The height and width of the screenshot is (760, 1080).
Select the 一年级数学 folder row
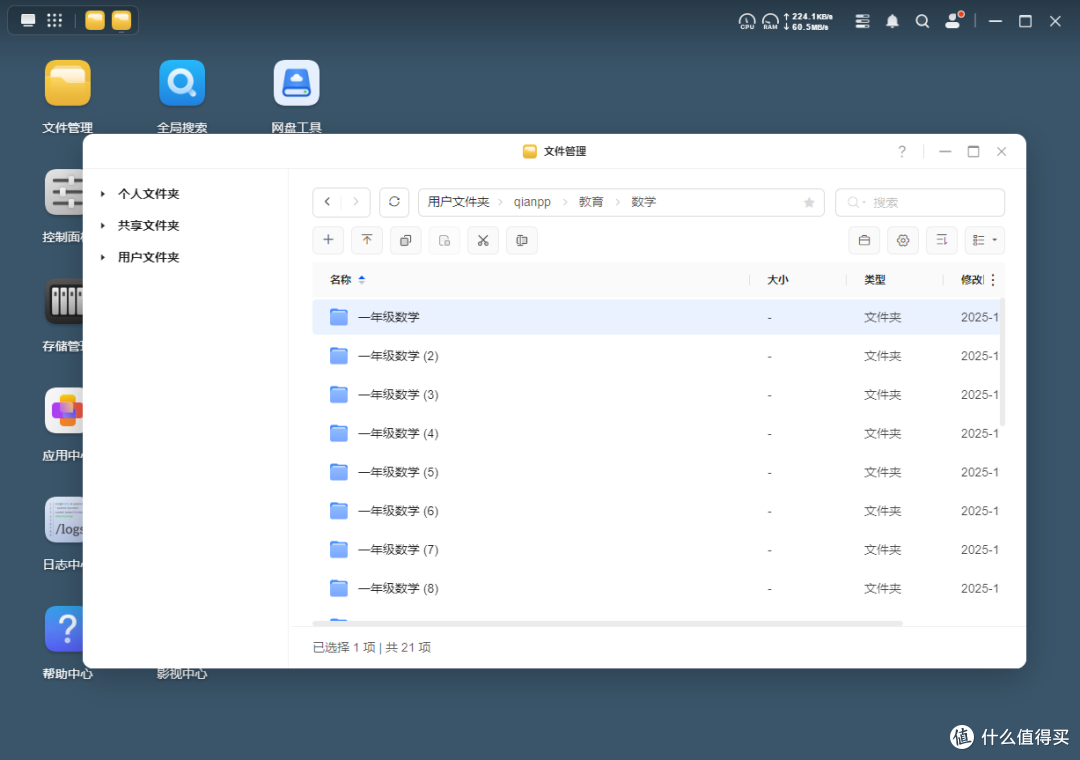[x=656, y=317]
